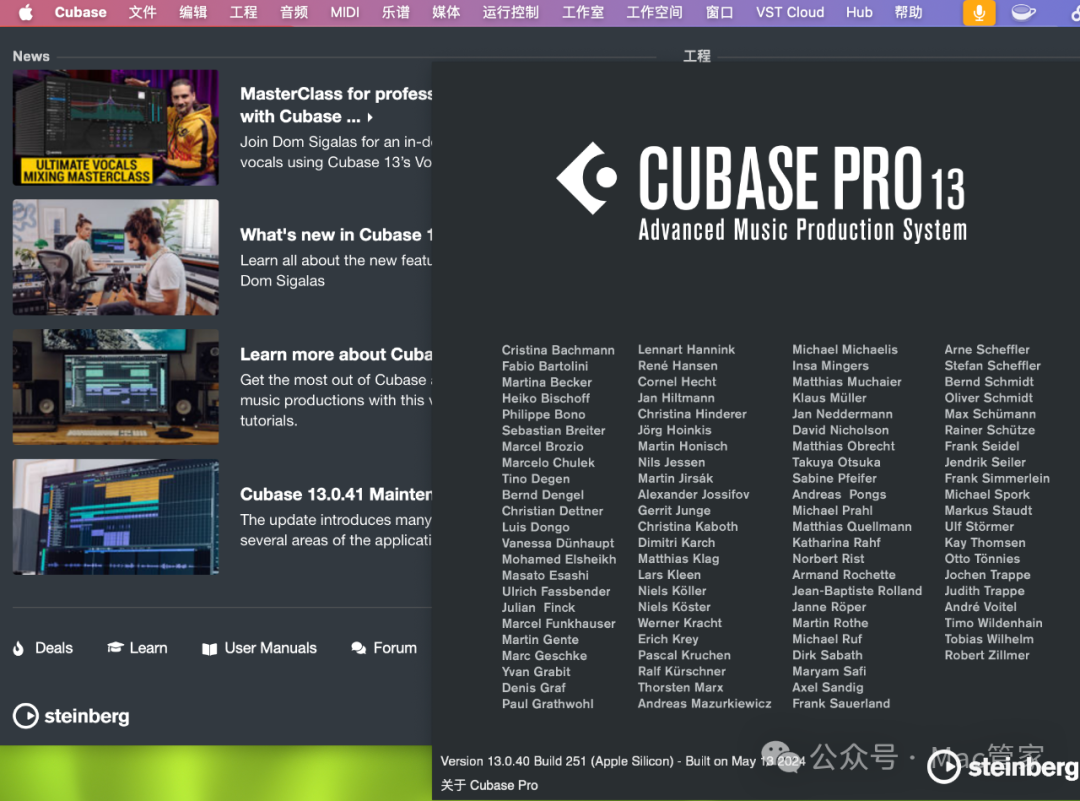Click the Steinberg logo in the Hub
The height and width of the screenshot is (801, 1080).
pos(71,716)
